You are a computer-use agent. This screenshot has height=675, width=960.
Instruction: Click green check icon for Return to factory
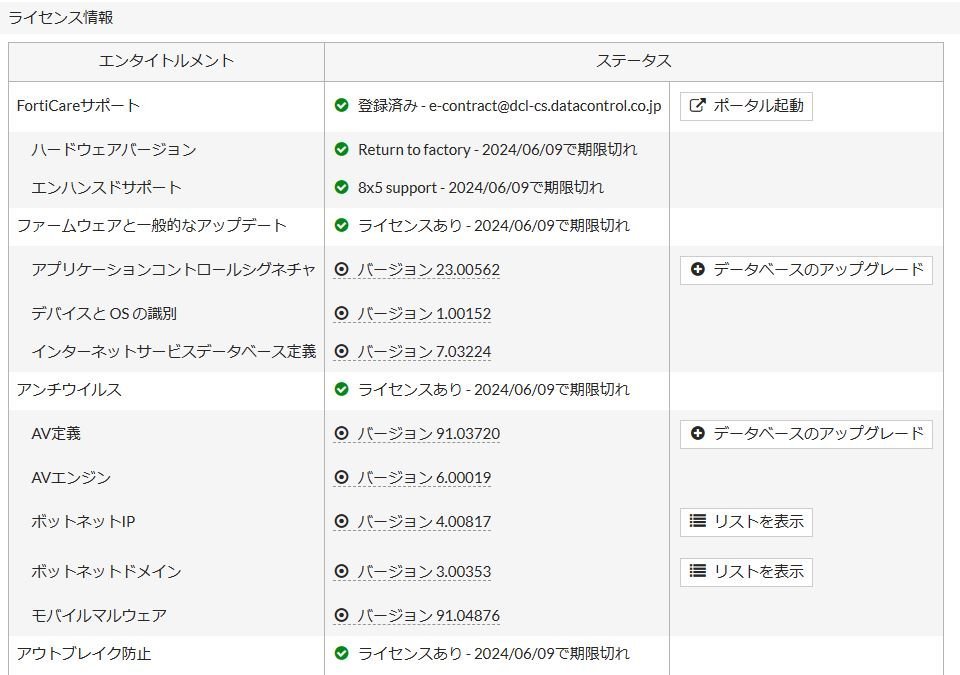click(341, 149)
